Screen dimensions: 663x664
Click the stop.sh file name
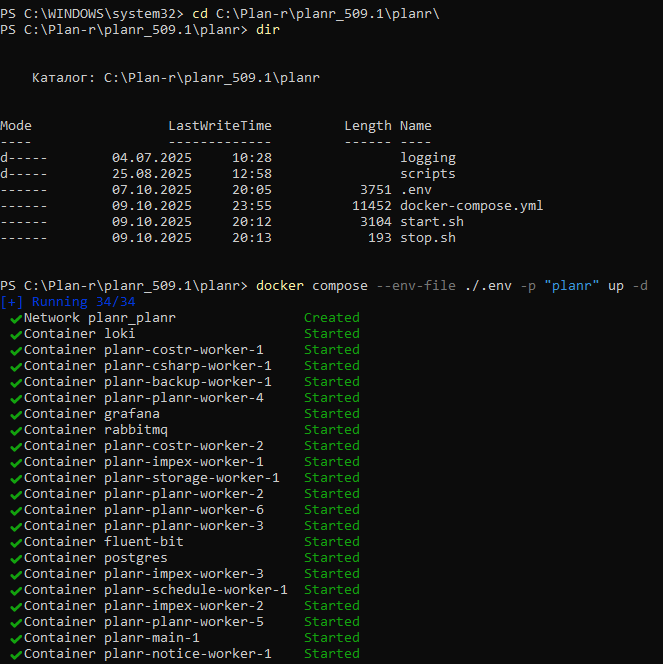pyautogui.click(x=427, y=238)
